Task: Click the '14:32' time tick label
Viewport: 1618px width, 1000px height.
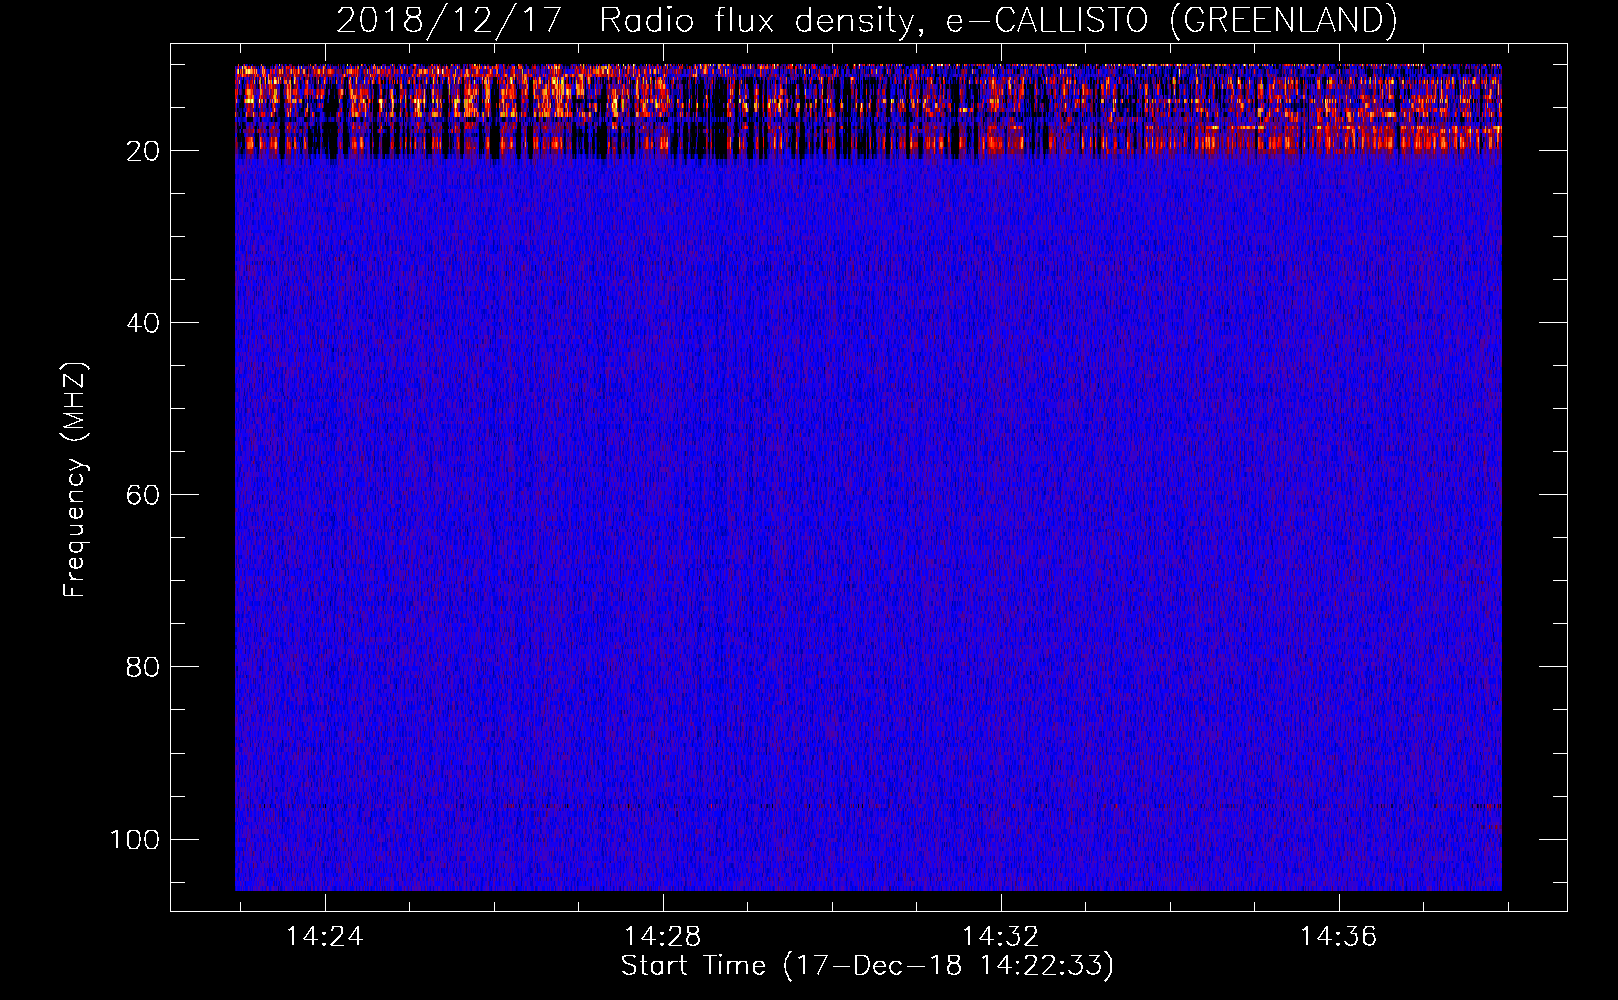Action: pyautogui.click(x=1001, y=937)
